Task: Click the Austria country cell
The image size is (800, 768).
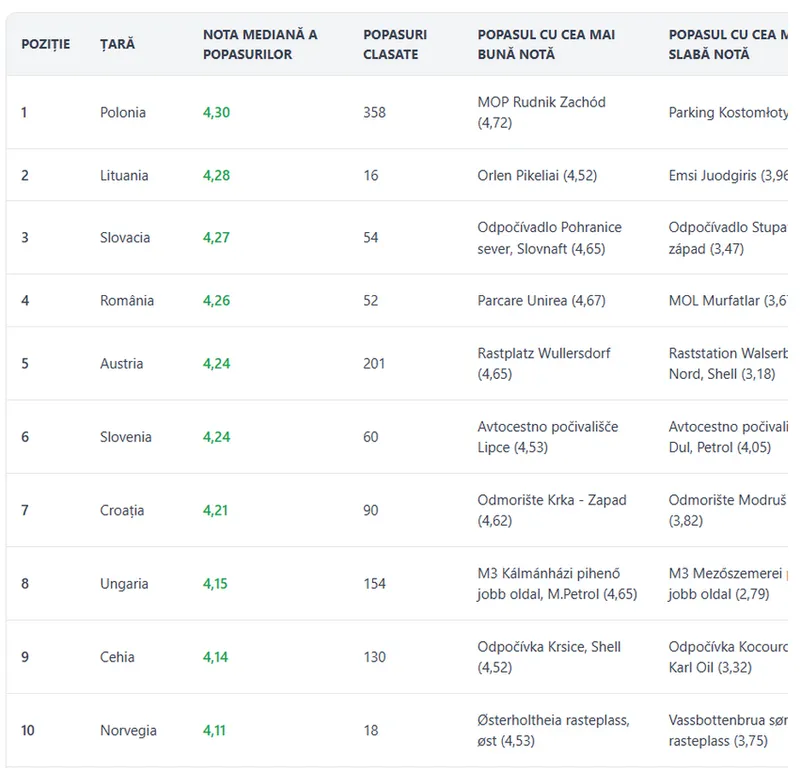Action: [x=121, y=364]
